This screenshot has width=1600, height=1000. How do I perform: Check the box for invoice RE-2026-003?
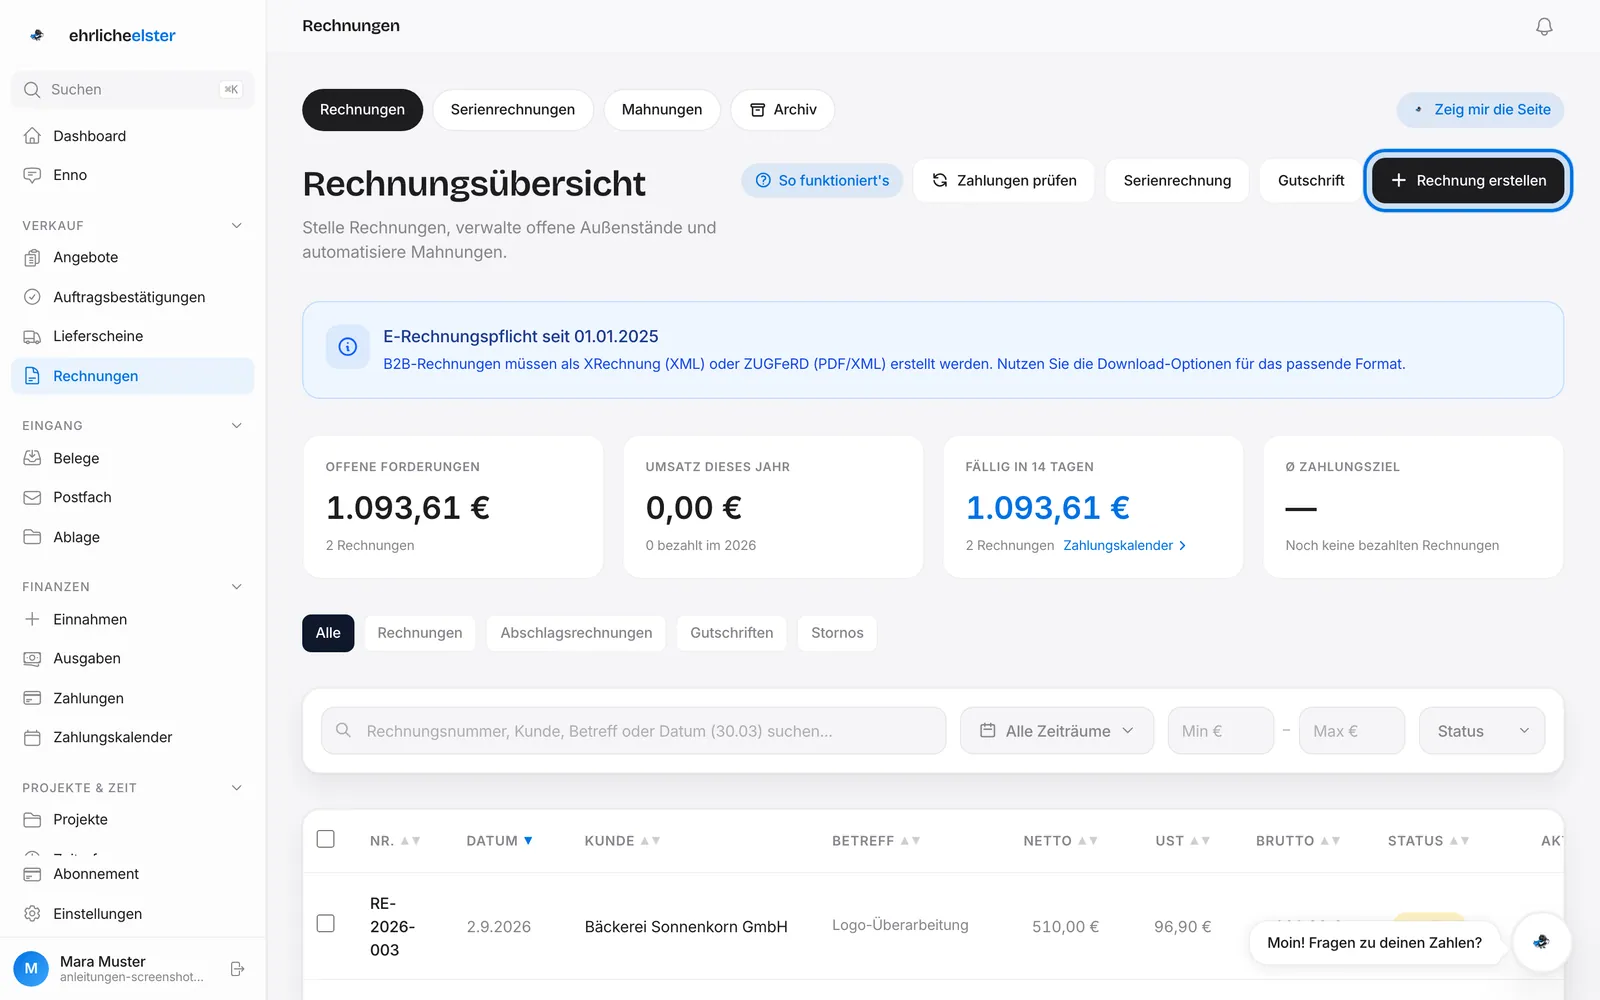coord(326,923)
